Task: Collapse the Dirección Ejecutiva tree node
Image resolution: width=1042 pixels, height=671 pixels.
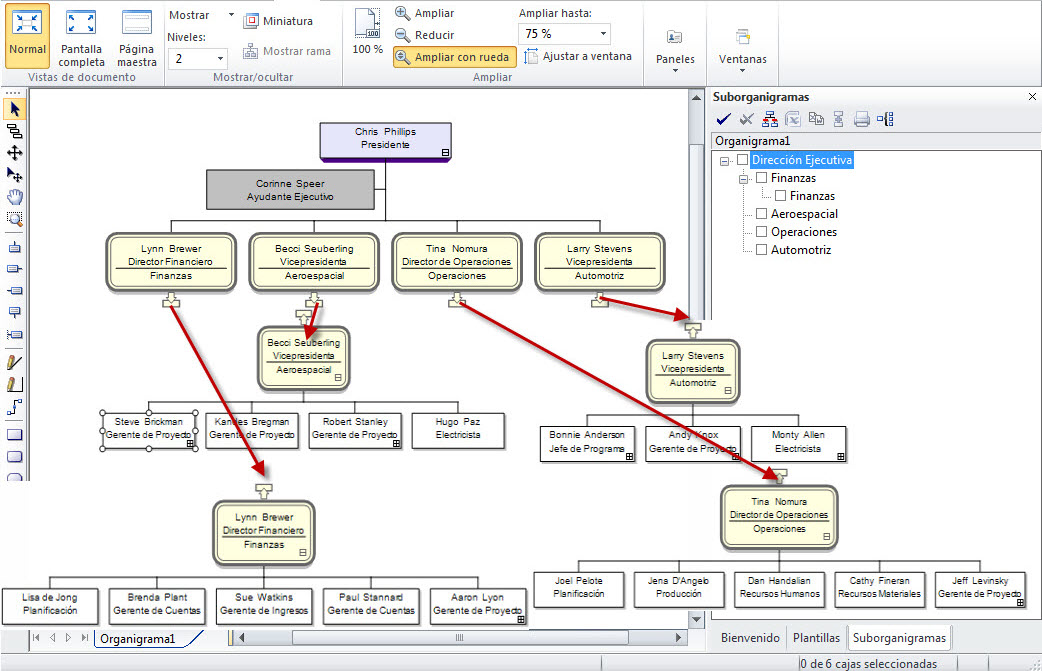Action: pyautogui.click(x=724, y=160)
